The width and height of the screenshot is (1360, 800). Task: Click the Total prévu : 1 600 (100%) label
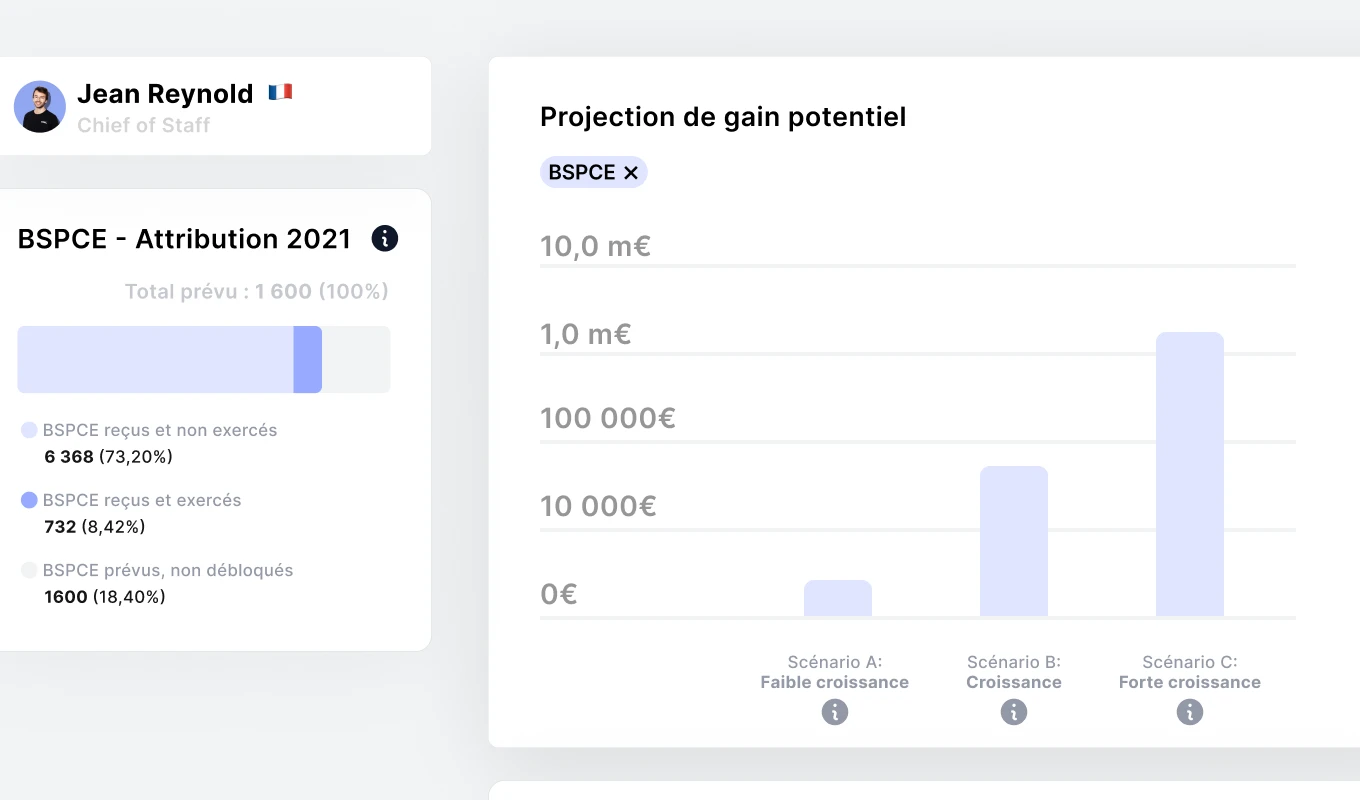click(x=256, y=291)
